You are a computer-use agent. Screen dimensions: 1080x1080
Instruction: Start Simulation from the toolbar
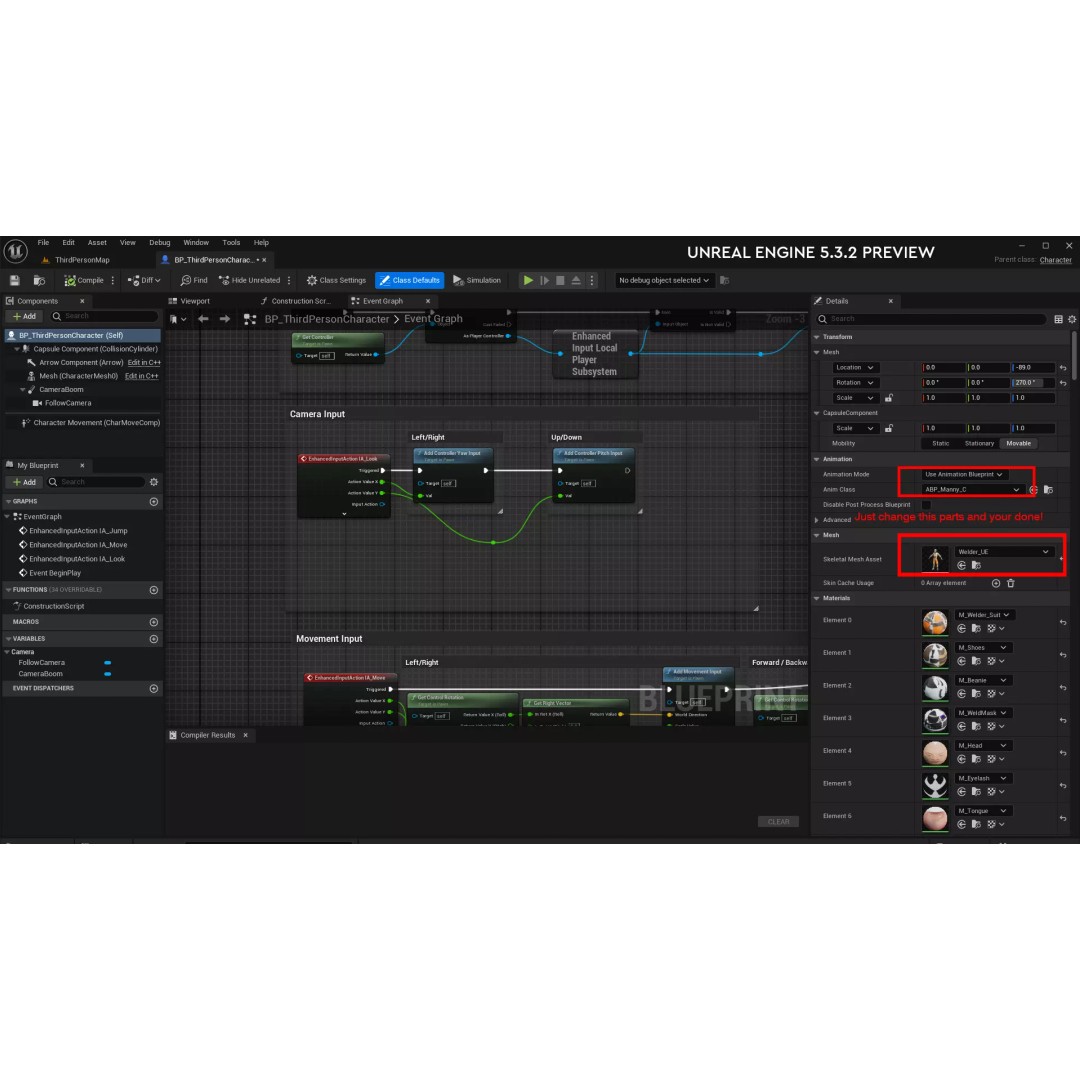coord(477,280)
